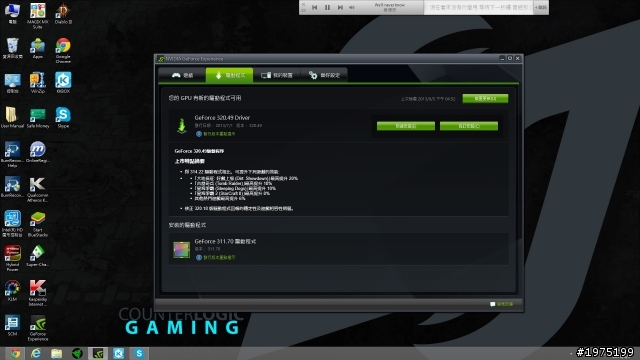Click the lyrics text bar in mini player
640x360 pixels.
tap(478, 7)
